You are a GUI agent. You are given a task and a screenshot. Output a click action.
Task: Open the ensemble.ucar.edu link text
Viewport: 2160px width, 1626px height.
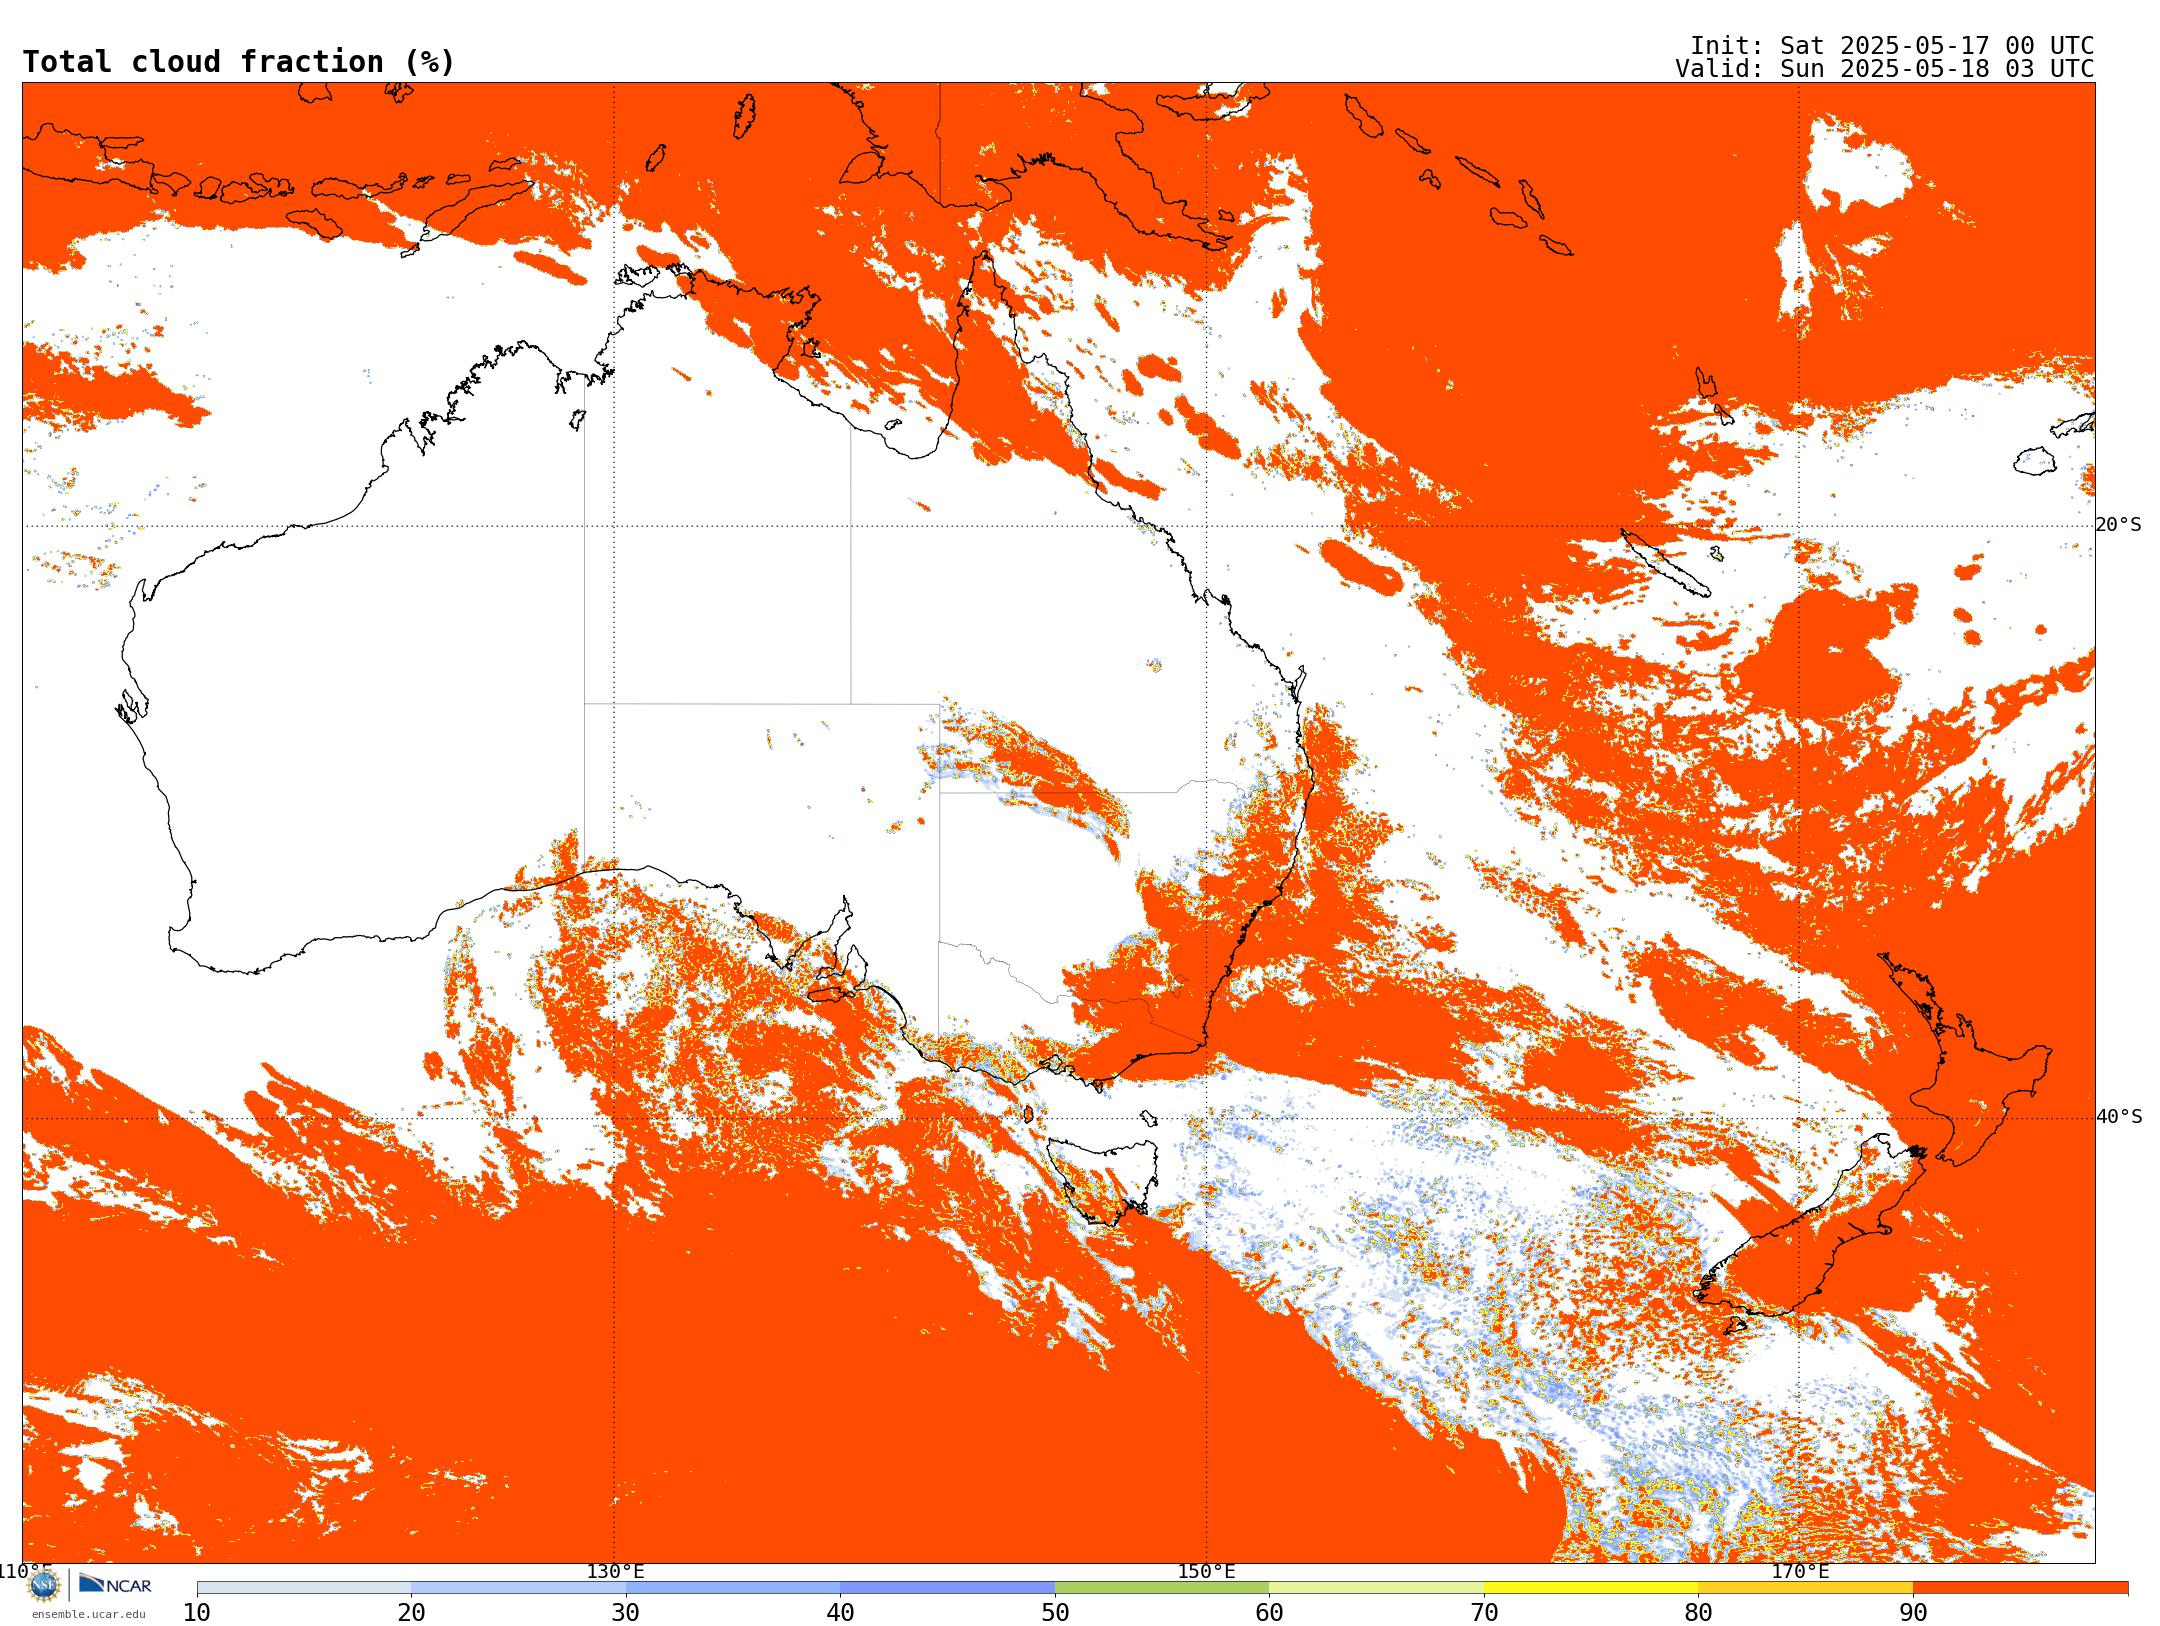pos(88,1614)
